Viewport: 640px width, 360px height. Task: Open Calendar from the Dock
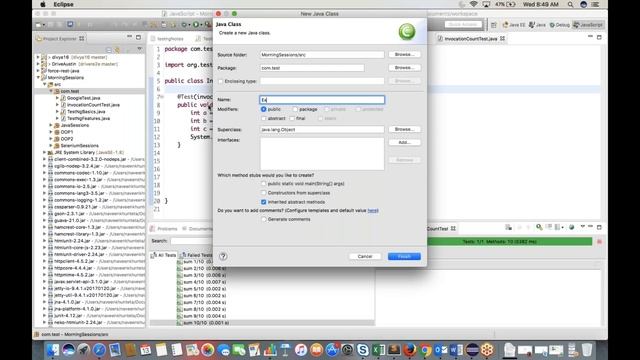[x=146, y=350]
